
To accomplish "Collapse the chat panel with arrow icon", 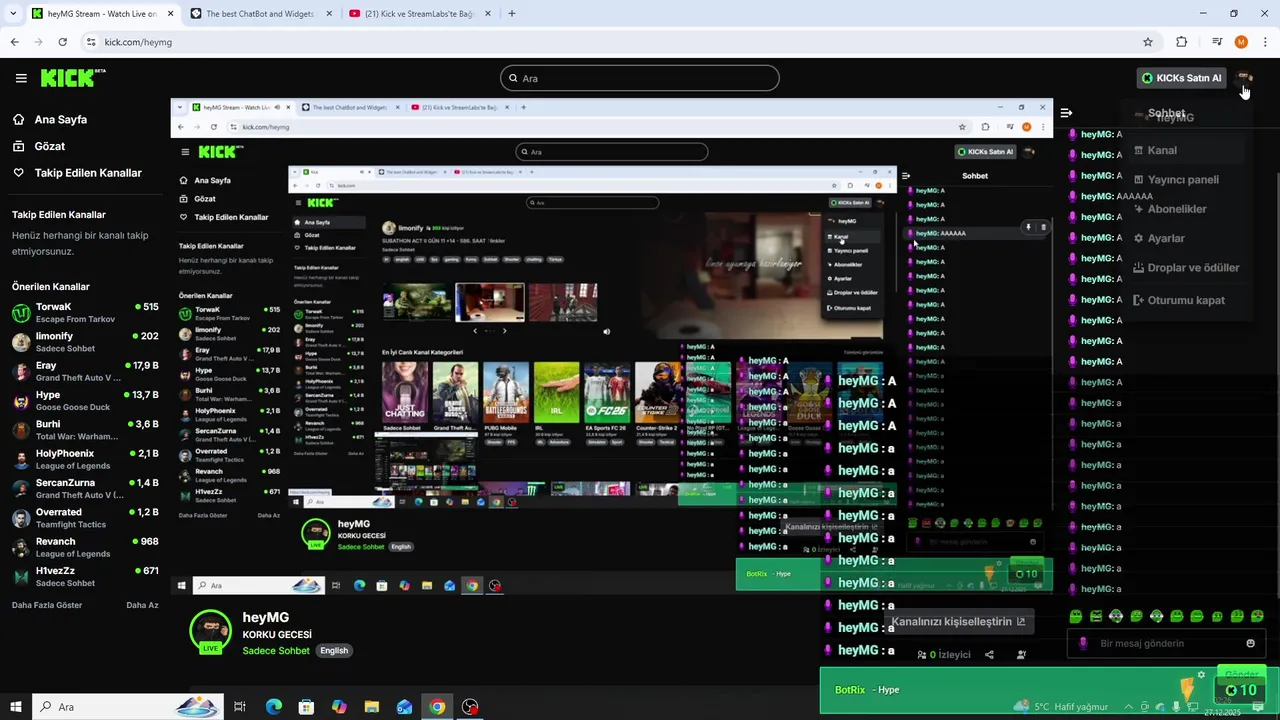I will pos(1066,113).
